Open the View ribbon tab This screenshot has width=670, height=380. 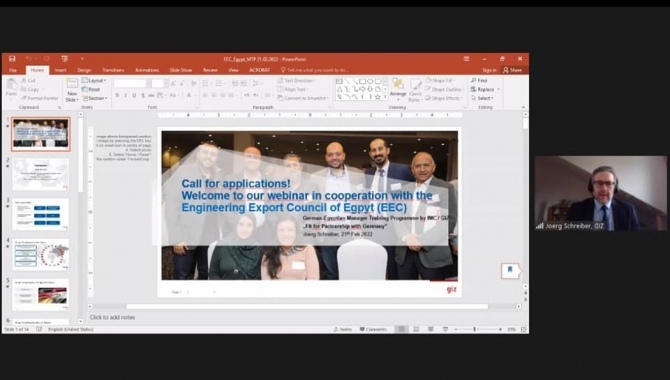(233, 70)
